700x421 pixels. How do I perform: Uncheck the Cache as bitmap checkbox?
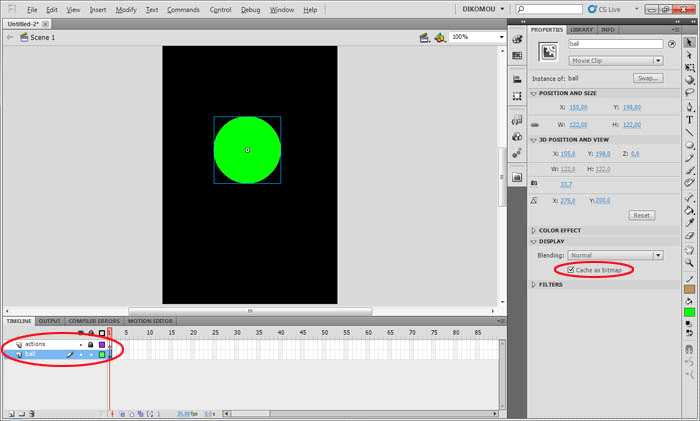coord(571,270)
